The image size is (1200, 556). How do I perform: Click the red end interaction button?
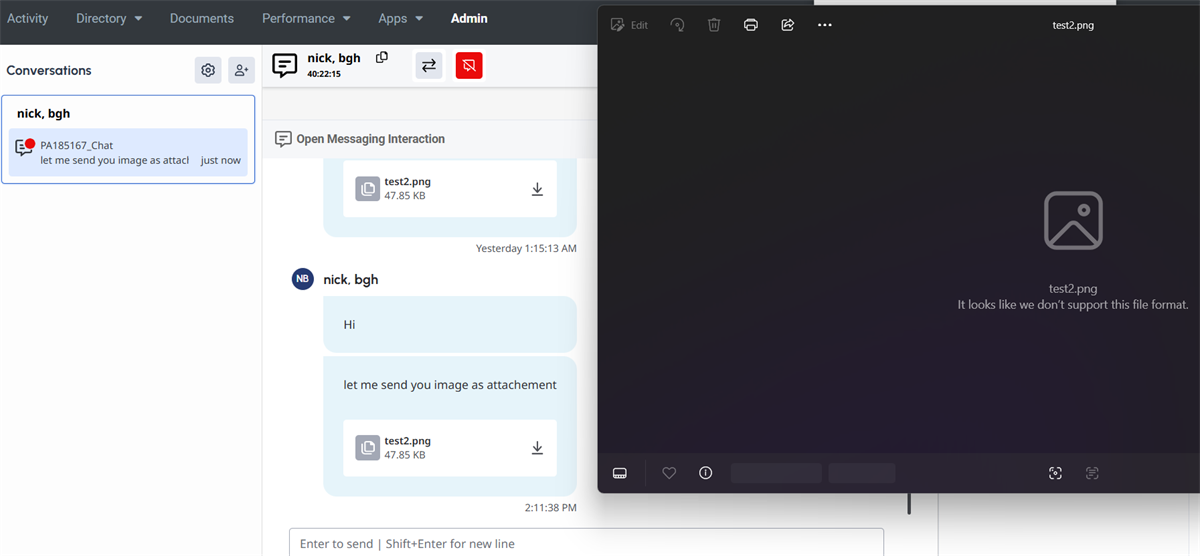tap(469, 66)
